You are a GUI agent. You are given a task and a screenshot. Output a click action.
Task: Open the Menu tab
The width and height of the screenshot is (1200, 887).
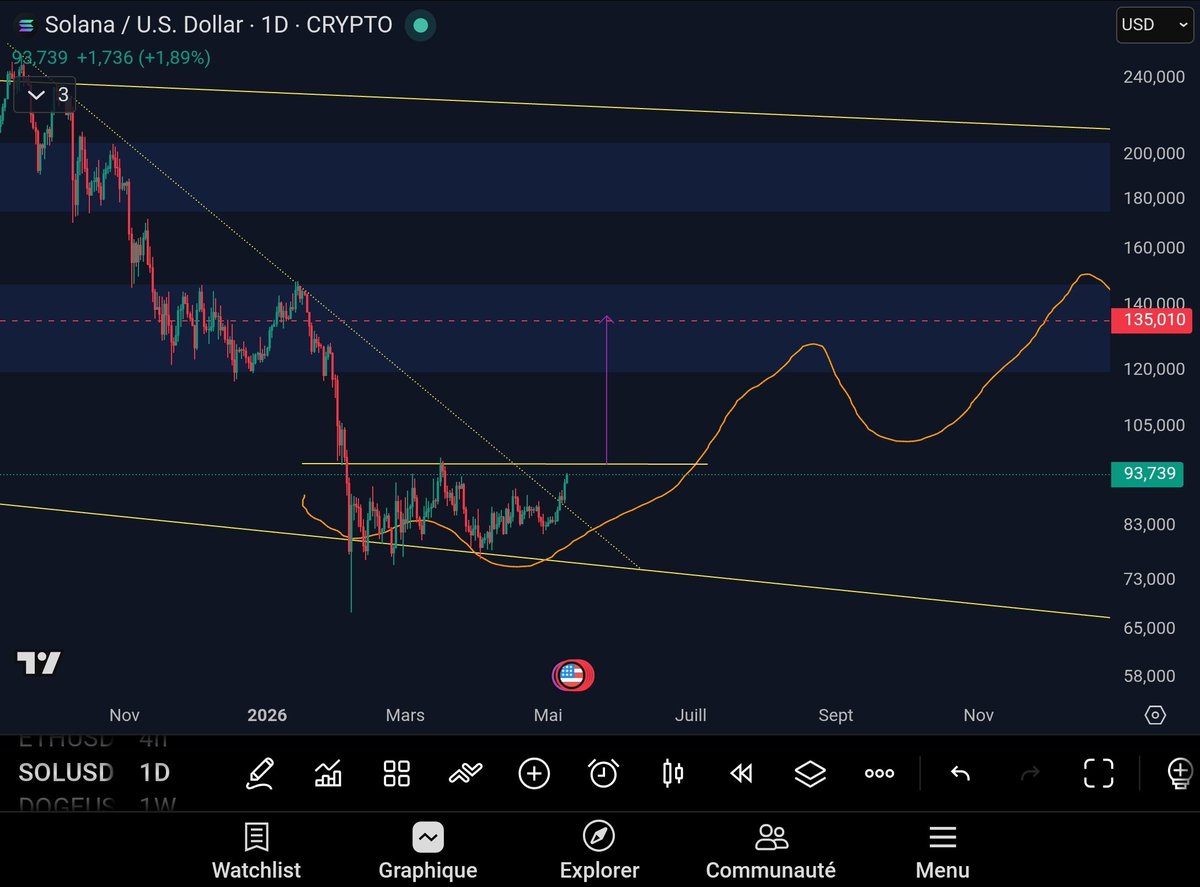pyautogui.click(x=943, y=852)
